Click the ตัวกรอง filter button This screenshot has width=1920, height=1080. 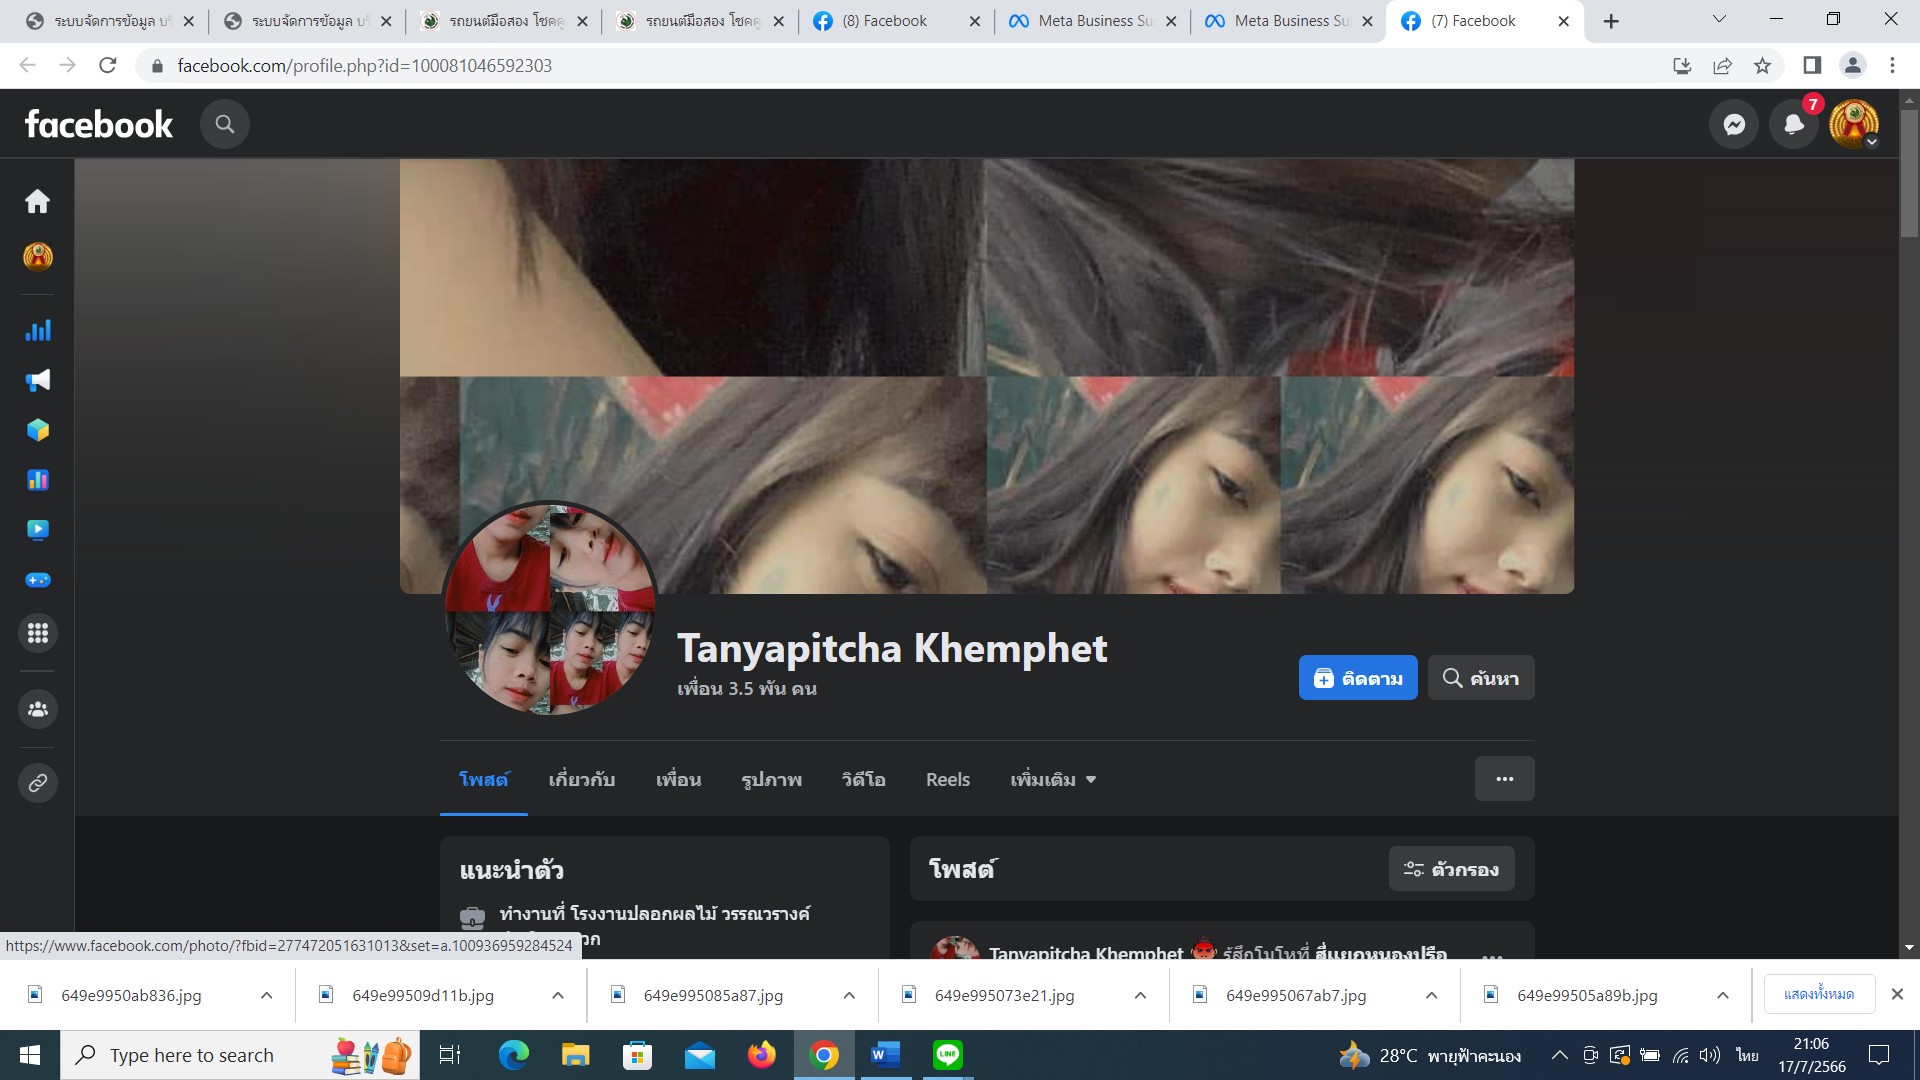pyautogui.click(x=1451, y=869)
